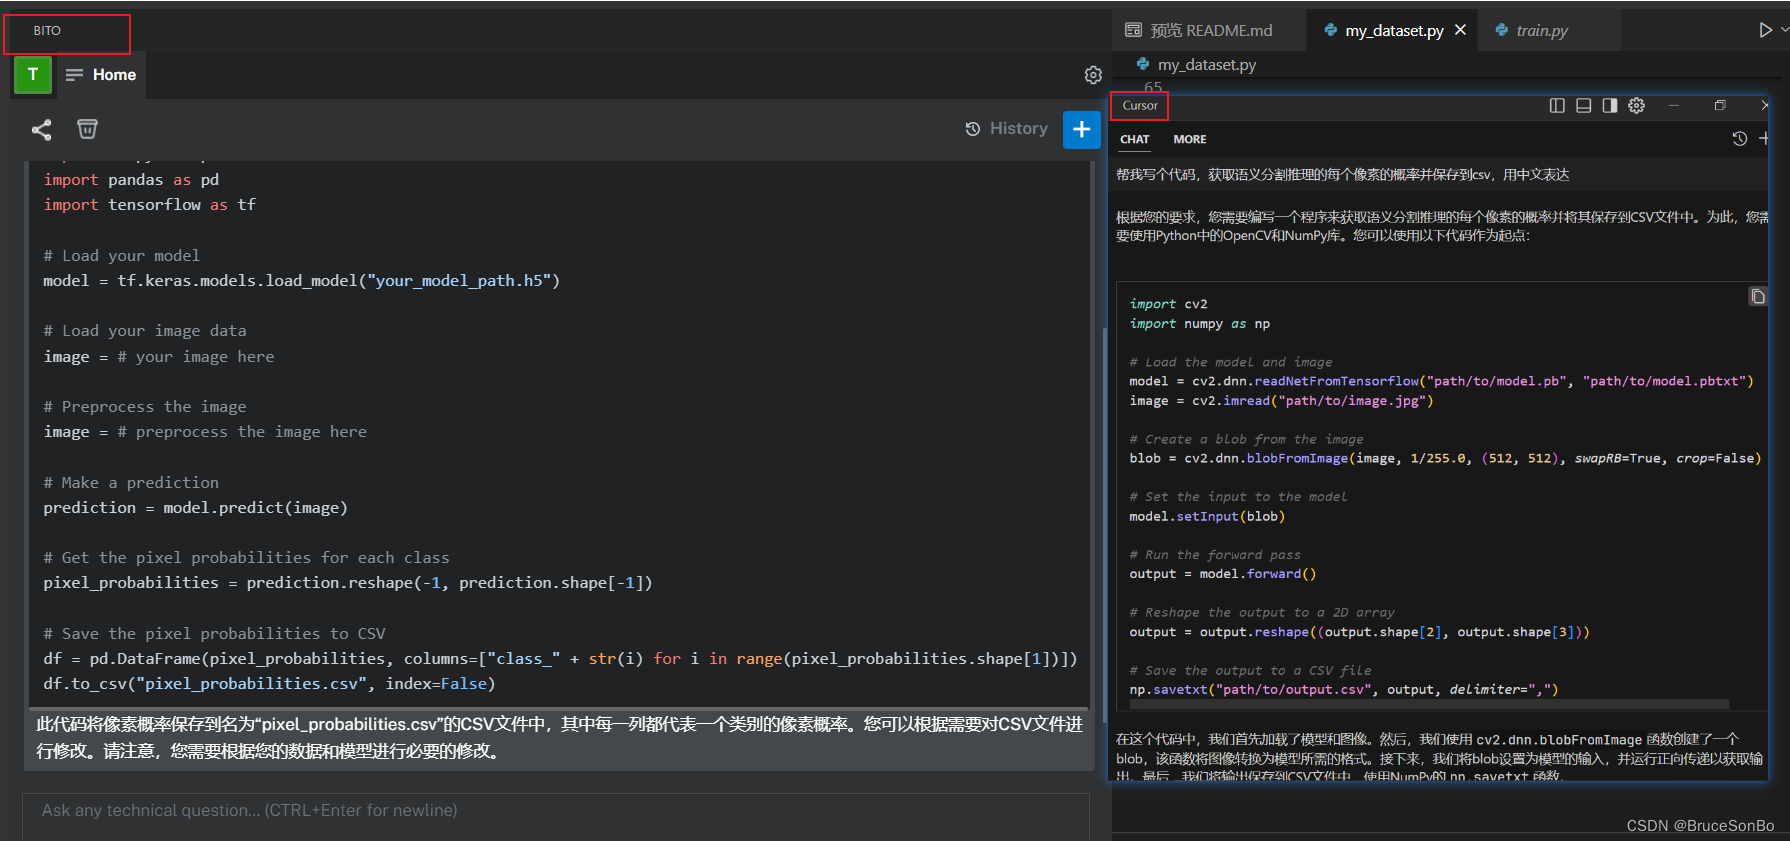Run the Python file with play icon
1790x842 pixels.
pyautogui.click(x=1765, y=30)
